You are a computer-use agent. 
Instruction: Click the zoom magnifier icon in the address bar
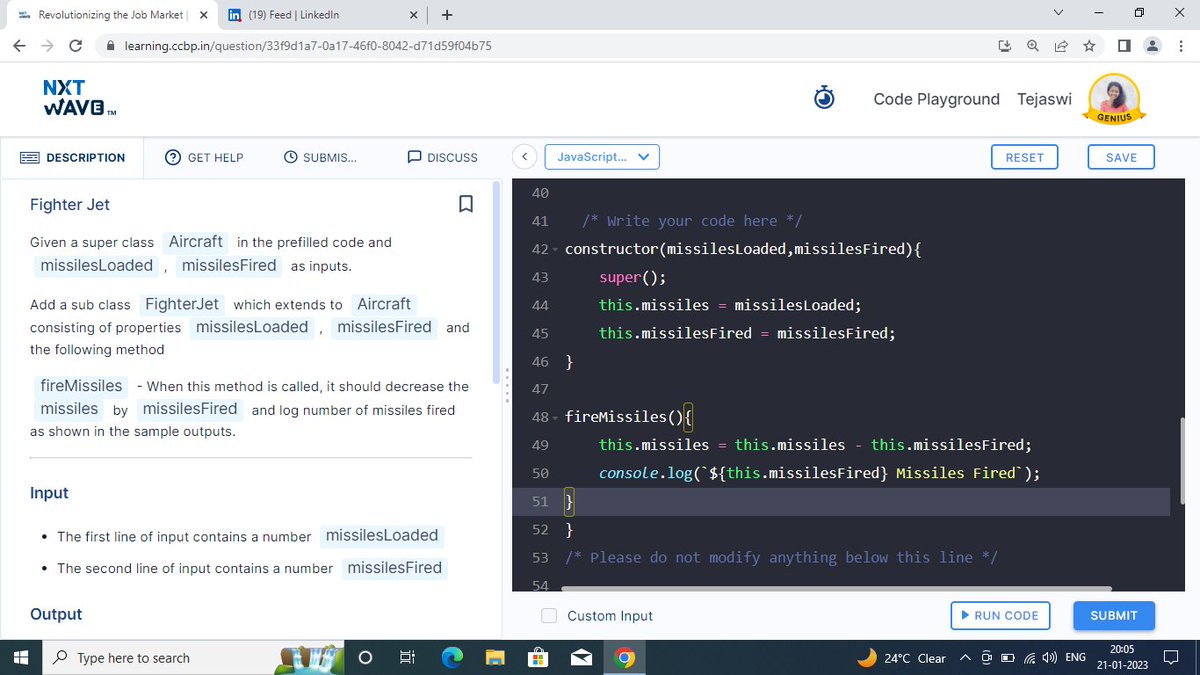(1033, 46)
